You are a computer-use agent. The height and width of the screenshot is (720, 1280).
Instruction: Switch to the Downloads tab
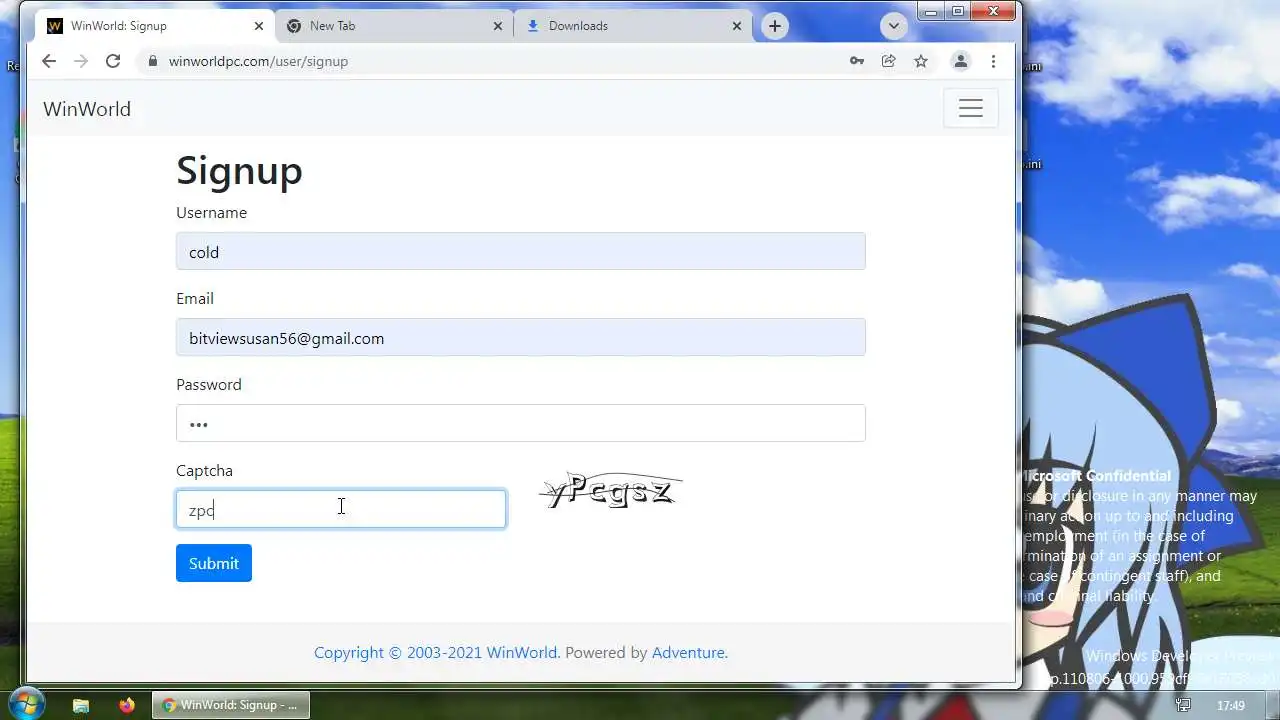pyautogui.click(x=633, y=26)
